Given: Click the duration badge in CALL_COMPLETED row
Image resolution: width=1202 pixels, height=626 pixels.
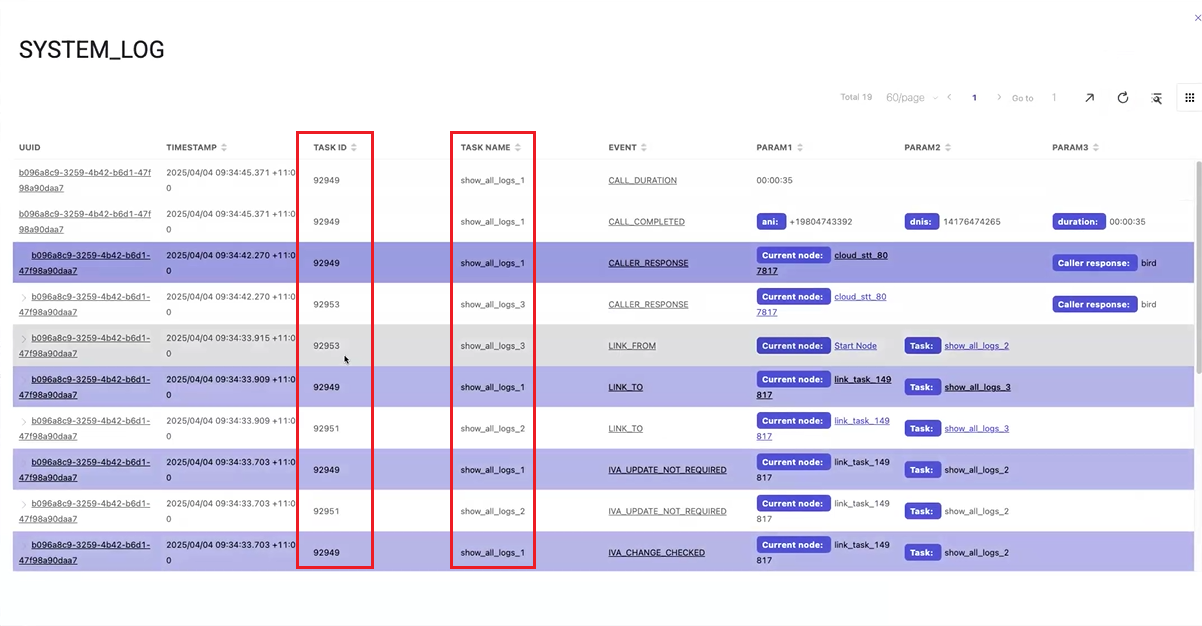Looking at the screenshot, I should coord(1078,222).
